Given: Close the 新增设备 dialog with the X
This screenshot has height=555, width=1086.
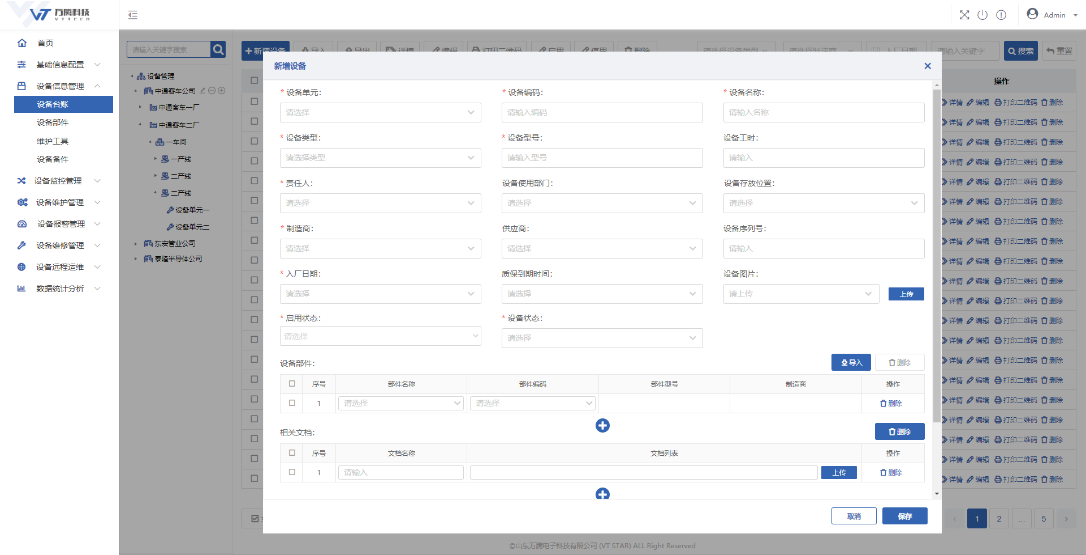Looking at the screenshot, I should tap(927, 66).
